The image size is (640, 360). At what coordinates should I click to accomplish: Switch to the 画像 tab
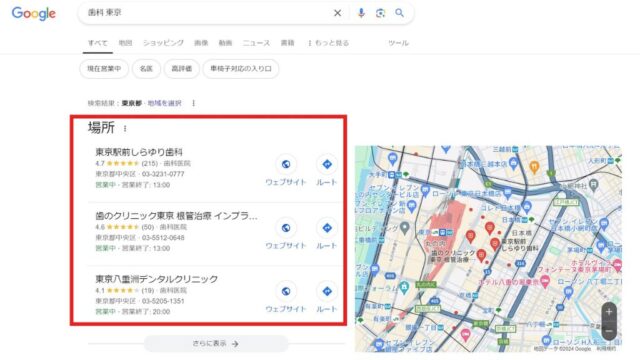201,43
